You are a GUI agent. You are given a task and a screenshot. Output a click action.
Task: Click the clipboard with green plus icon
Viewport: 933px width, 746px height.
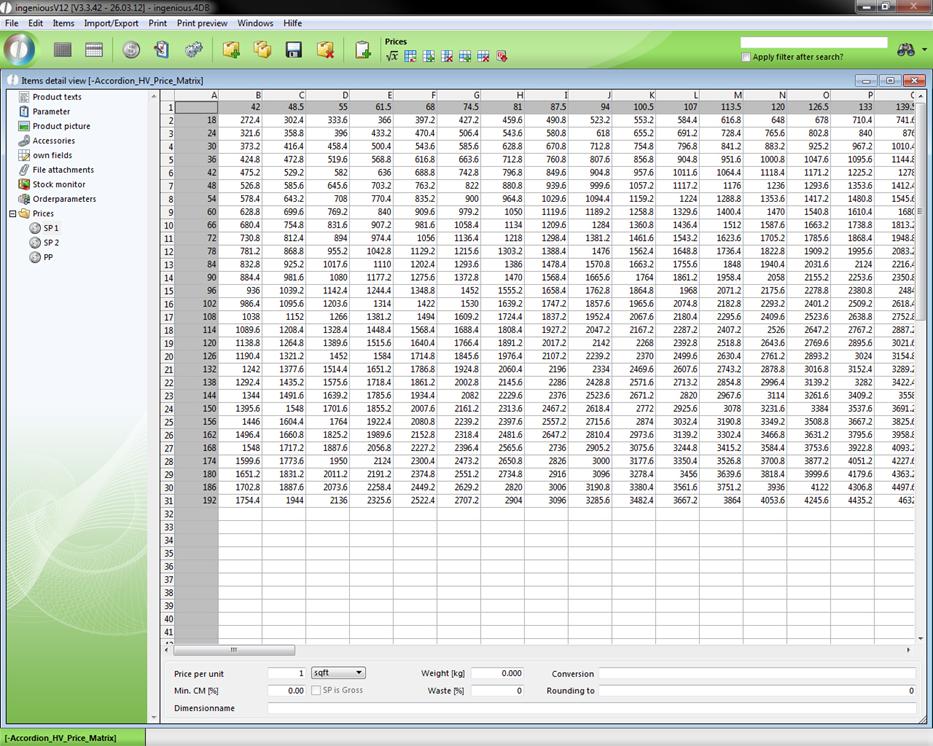(363, 49)
